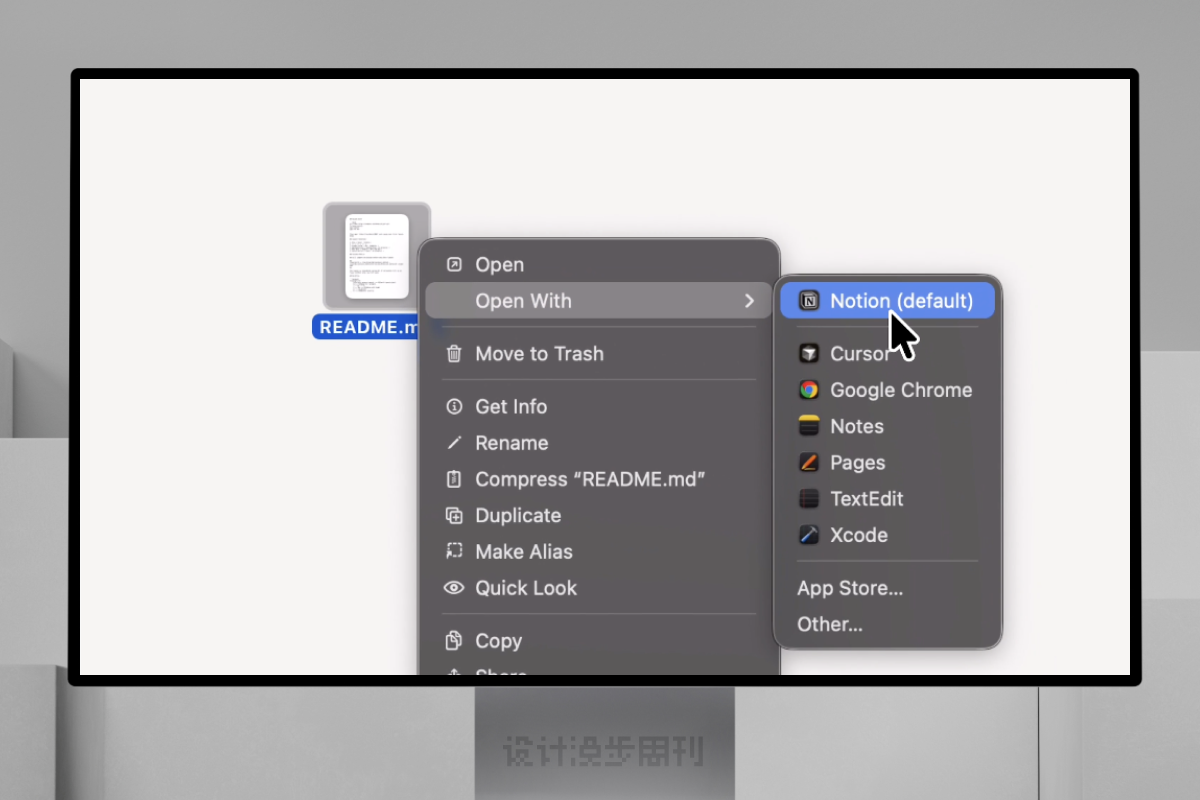Click the Compress archive icon
Image resolution: width=1200 pixels, height=800 pixels.
click(x=454, y=479)
